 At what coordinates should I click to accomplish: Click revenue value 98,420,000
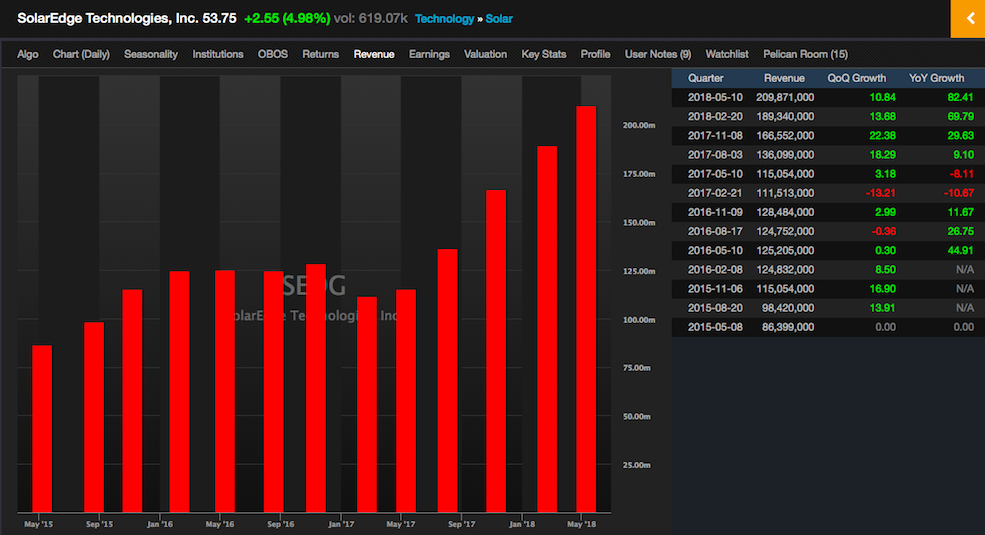click(788, 308)
